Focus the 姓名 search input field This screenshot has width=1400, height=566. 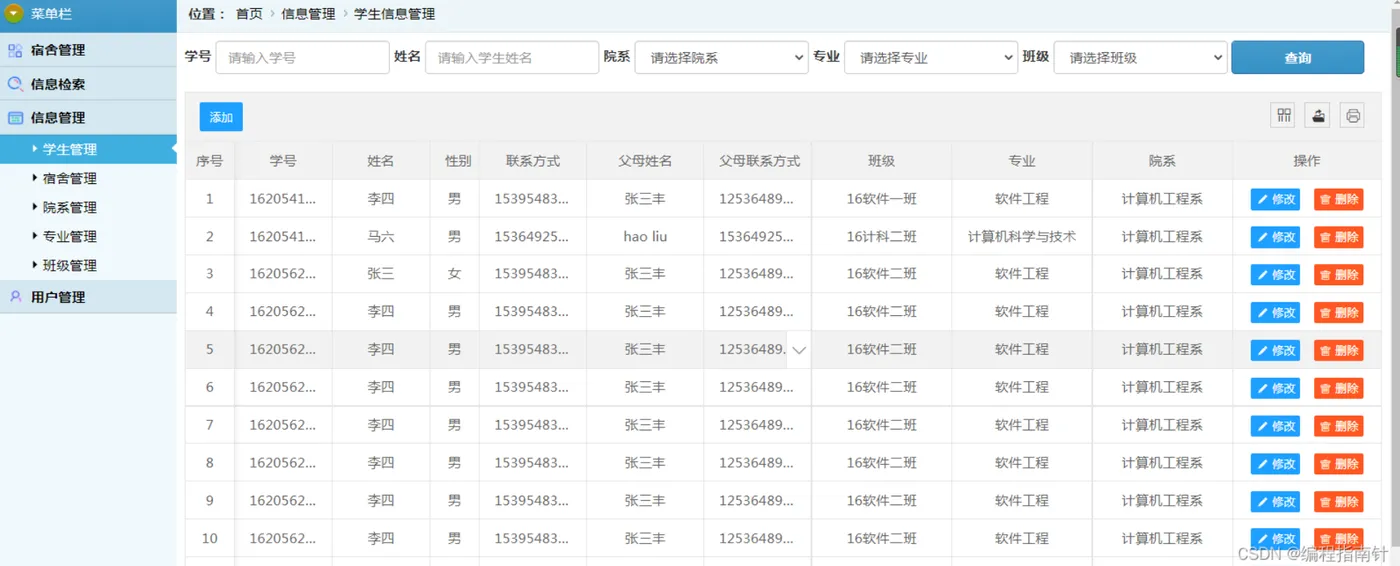pos(512,57)
